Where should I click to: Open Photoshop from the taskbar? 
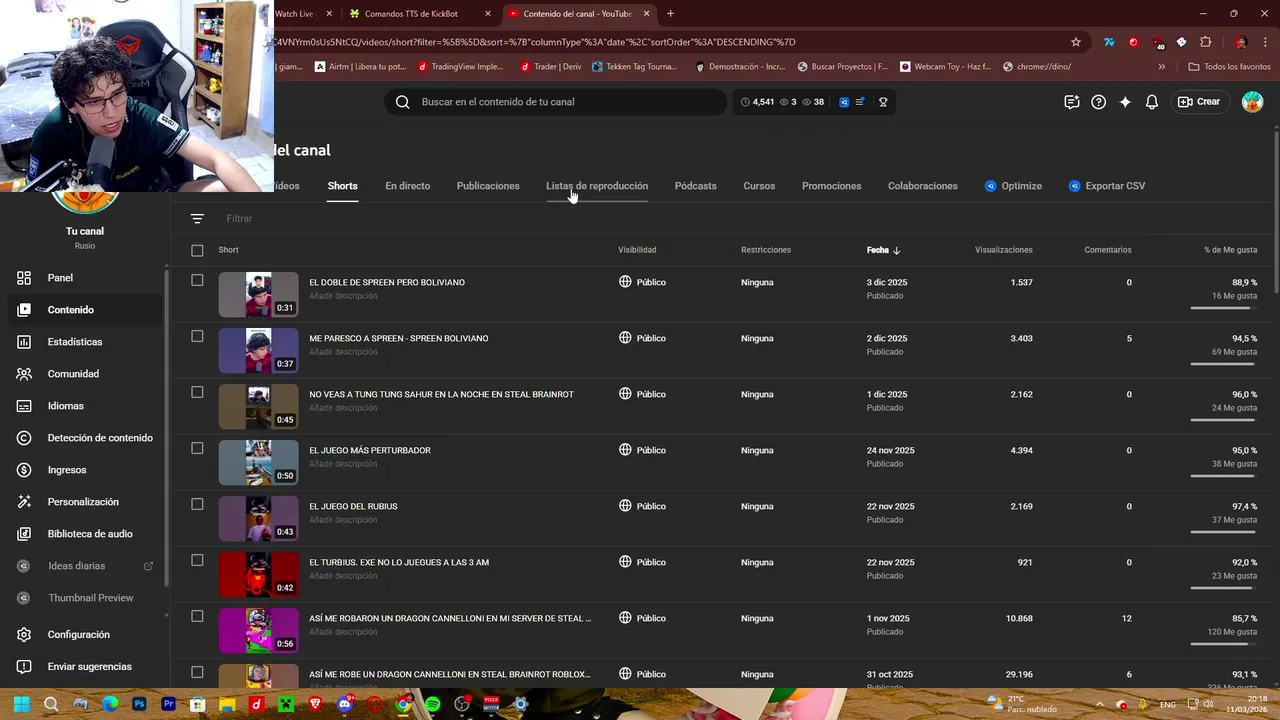139,704
